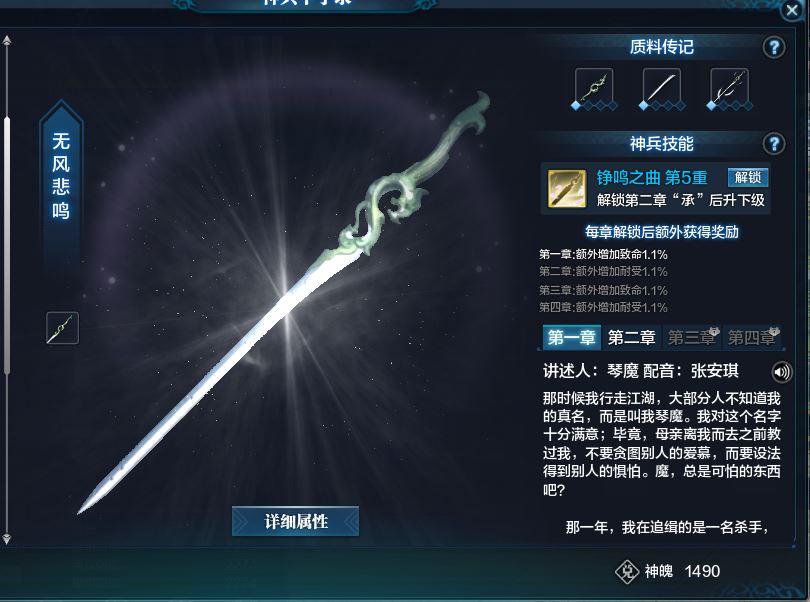Click the small sword thumbnail on left sidebar
Image resolution: width=810 pixels, height=602 pixels.
click(x=63, y=328)
